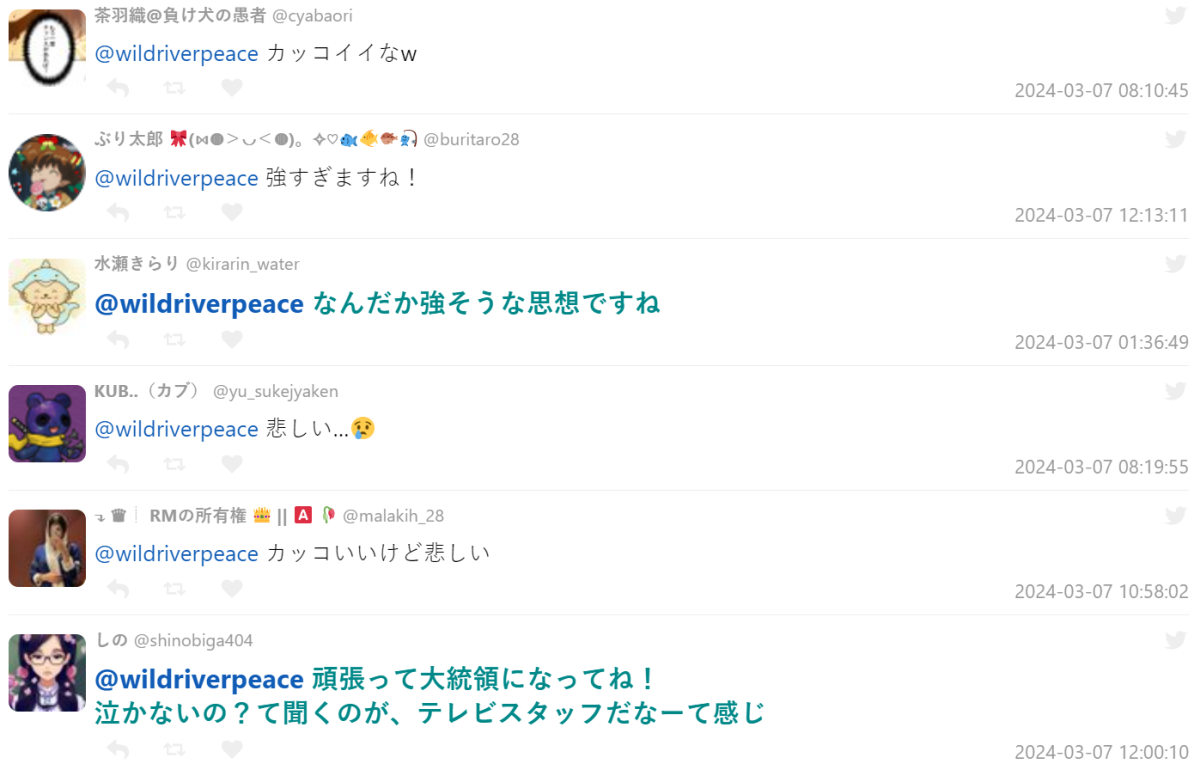Like kirarin_water's tweet
Viewport: 1200px width, 770px height.
pos(231,340)
